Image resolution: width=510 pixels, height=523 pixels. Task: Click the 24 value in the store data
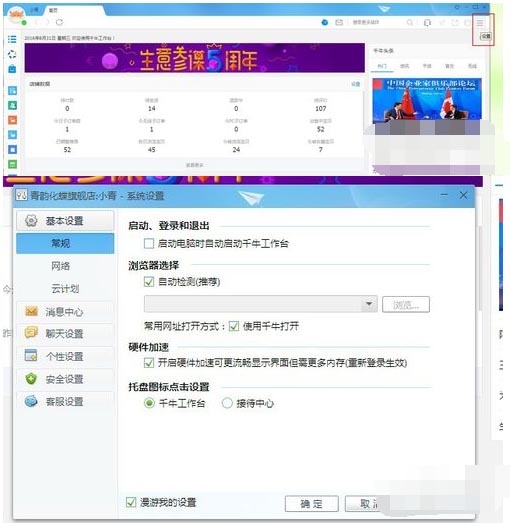pyautogui.click(x=236, y=149)
